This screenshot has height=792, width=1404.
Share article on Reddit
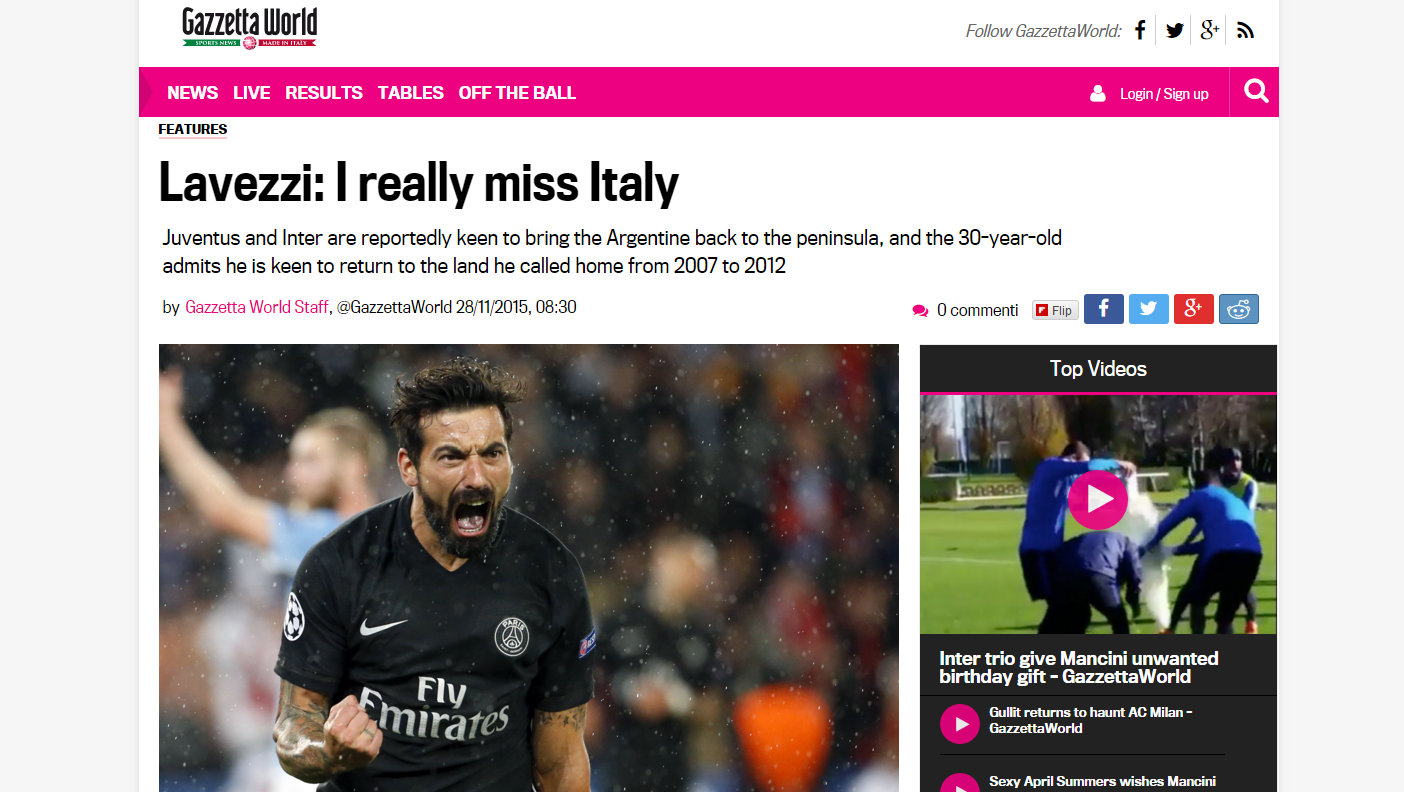(1239, 309)
